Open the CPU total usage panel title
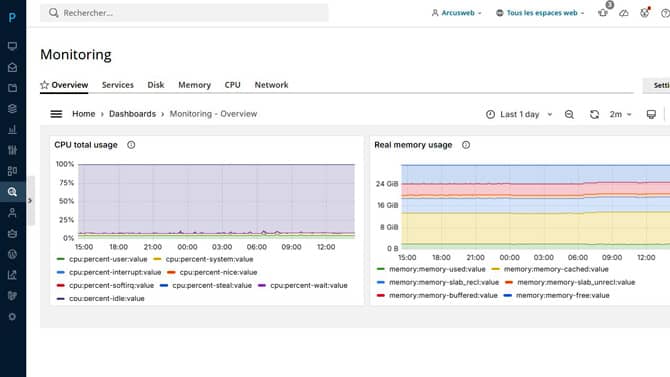The width and height of the screenshot is (670, 377). pyautogui.click(x=86, y=145)
